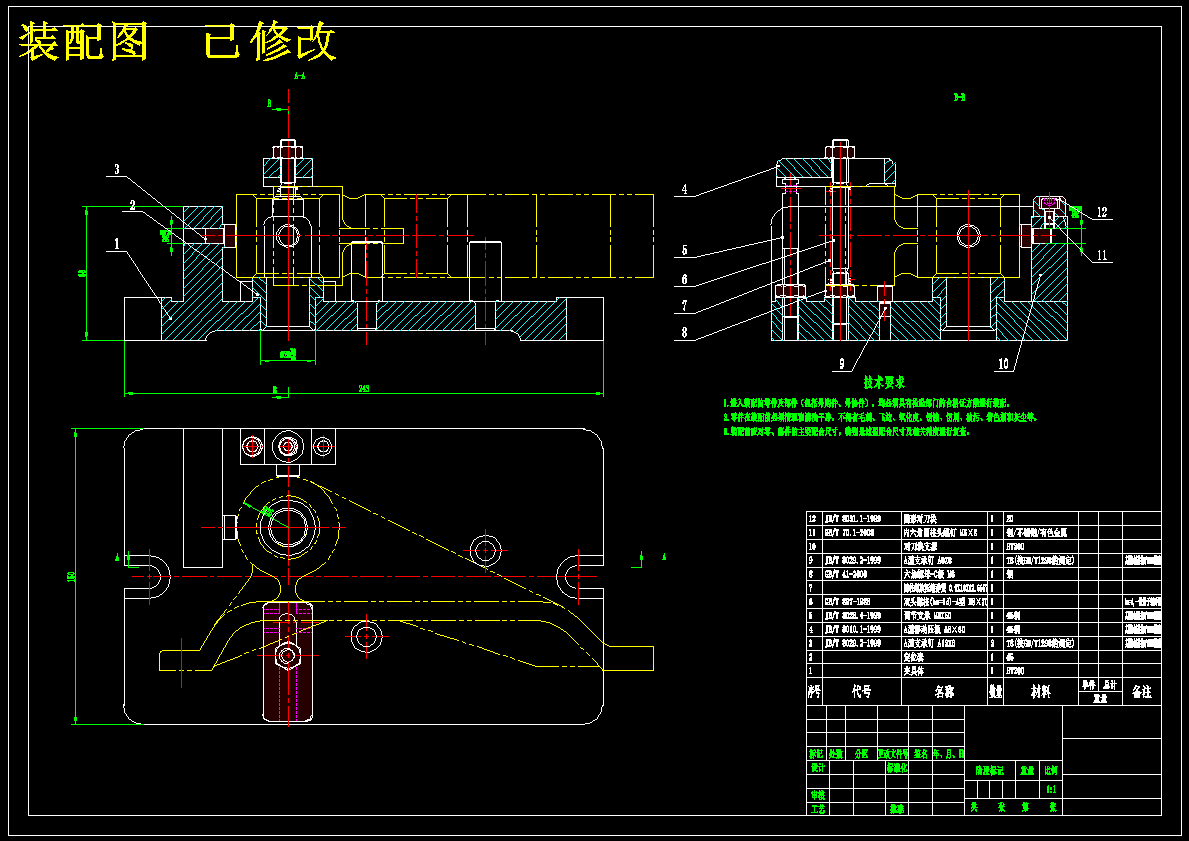Select the 定位块 name cell in row 2

click(x=944, y=657)
